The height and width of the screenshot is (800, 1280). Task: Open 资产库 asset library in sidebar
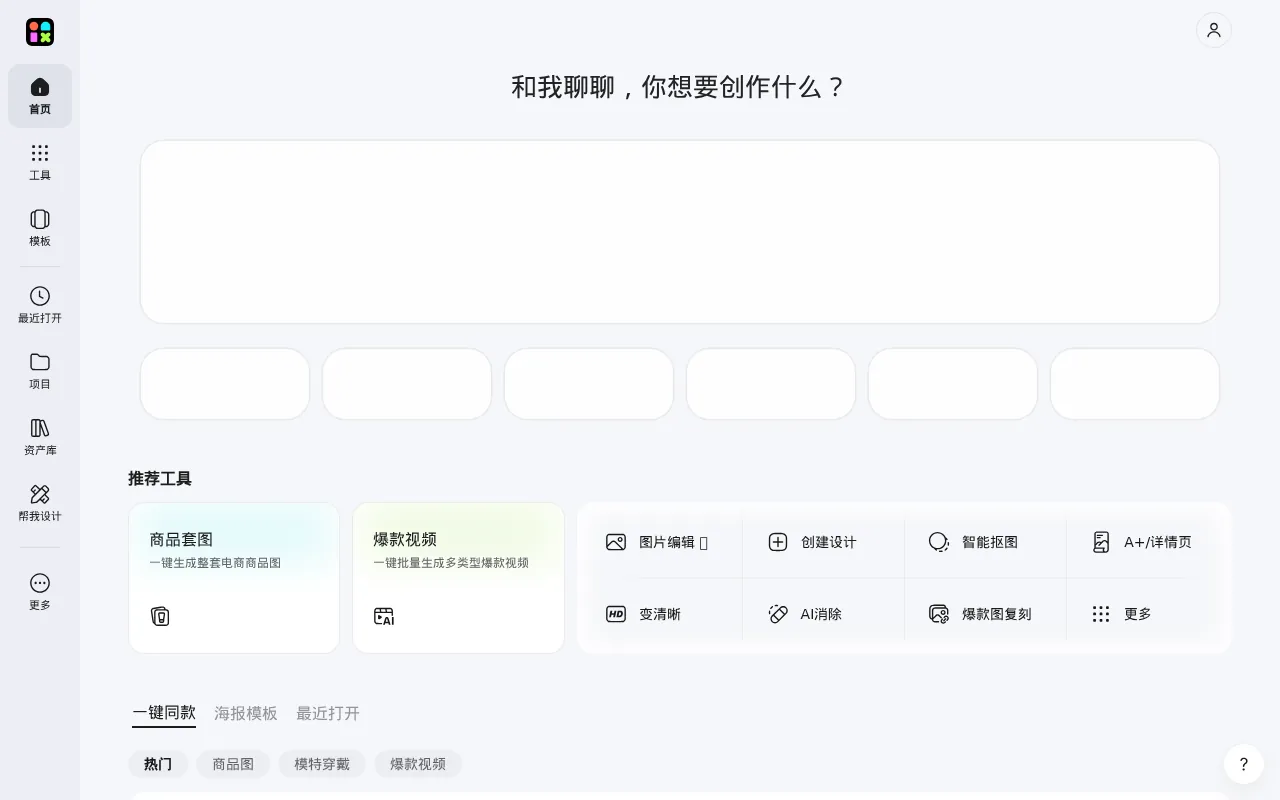click(40, 437)
